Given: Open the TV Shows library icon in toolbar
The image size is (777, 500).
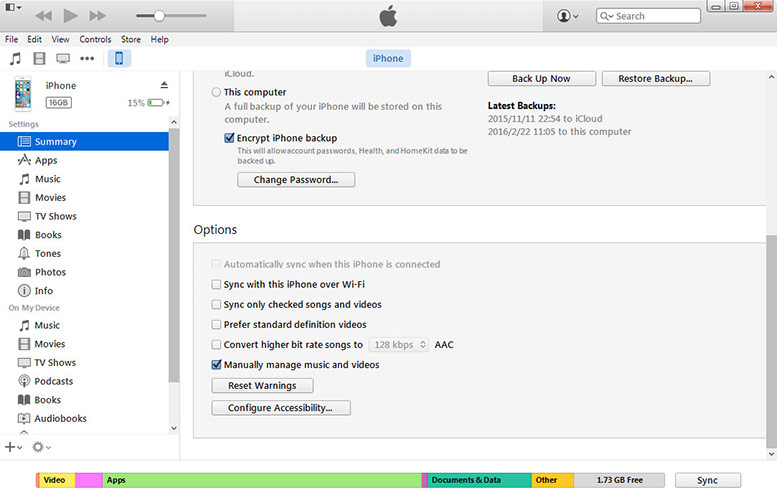Looking at the screenshot, I should tap(63, 58).
